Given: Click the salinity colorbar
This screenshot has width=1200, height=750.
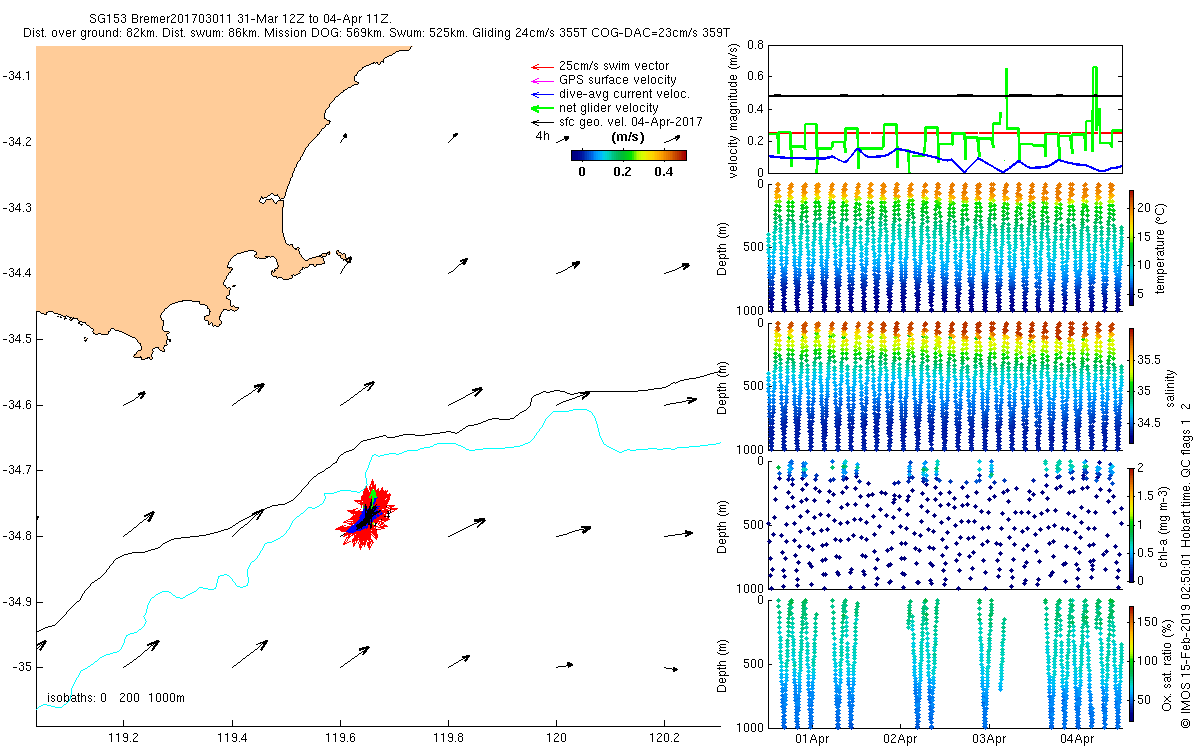Looking at the screenshot, I should (1131, 384).
